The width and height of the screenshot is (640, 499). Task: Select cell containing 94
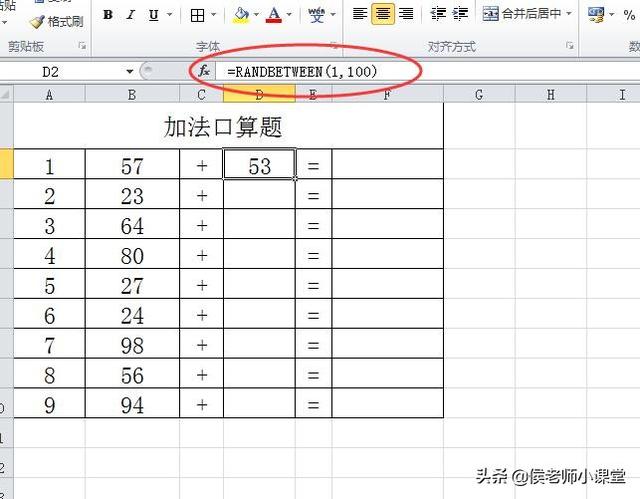coord(132,403)
